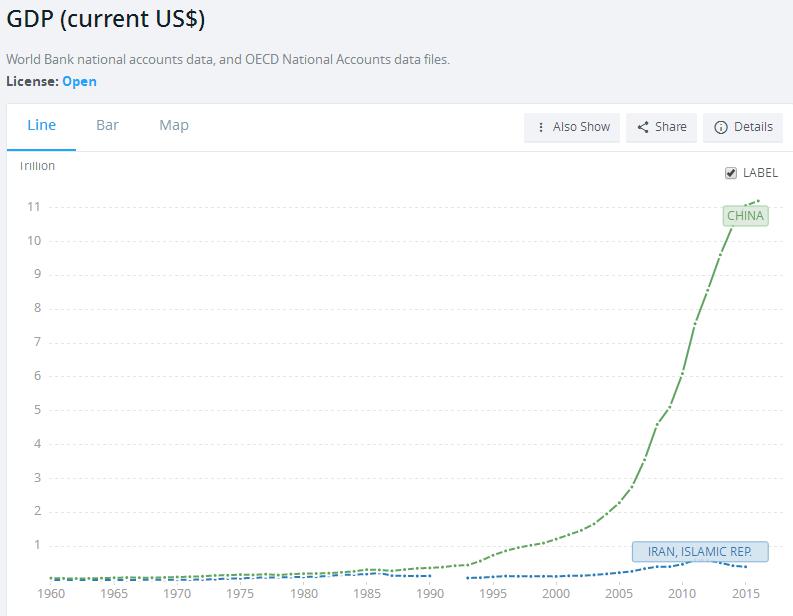Viewport: 793px width, 616px height.
Task: Click the IRAN, ISLAMIC REP. label
Action: [700, 551]
